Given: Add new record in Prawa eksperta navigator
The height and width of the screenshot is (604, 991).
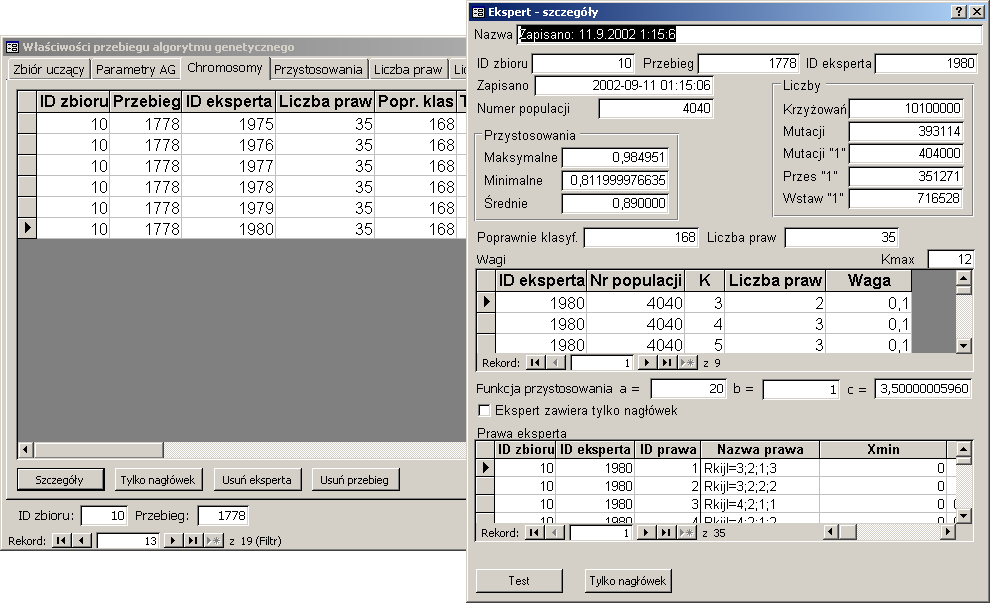Looking at the screenshot, I should tap(687, 533).
